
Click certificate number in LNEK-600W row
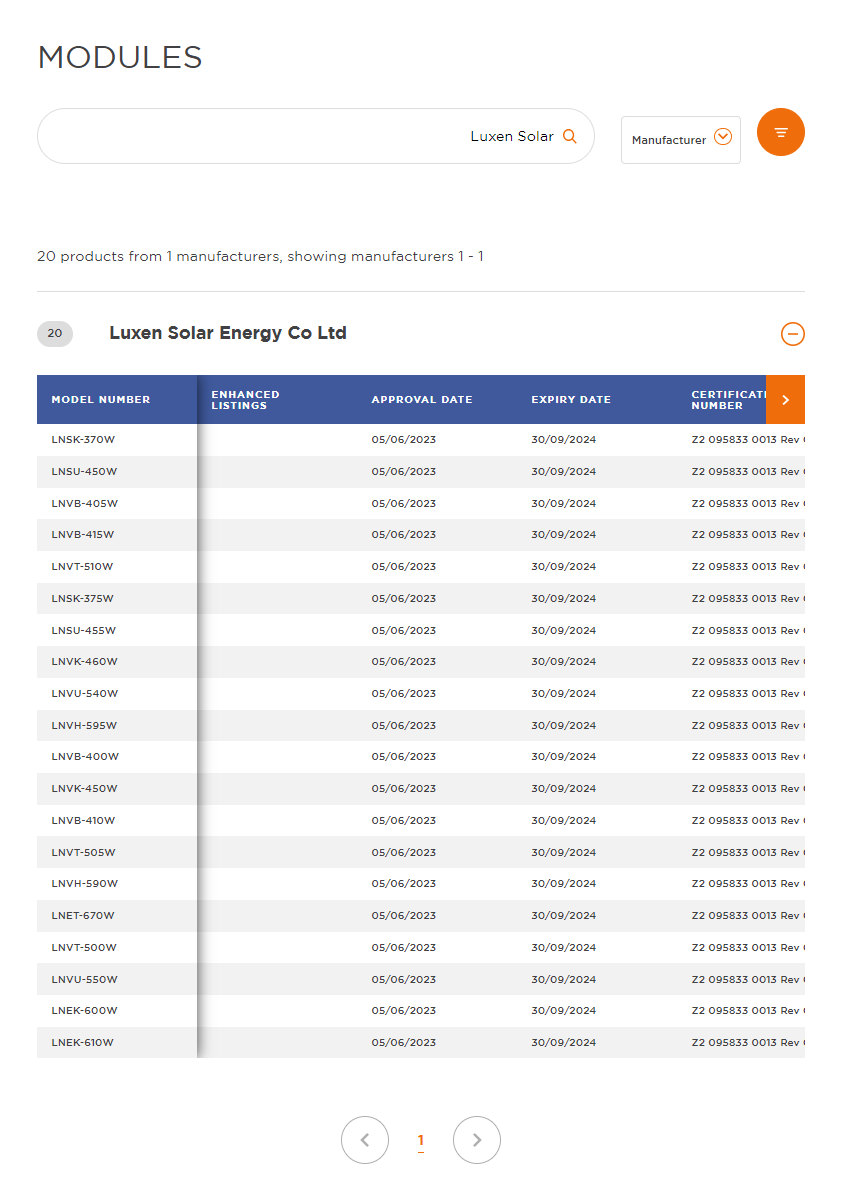point(748,1011)
